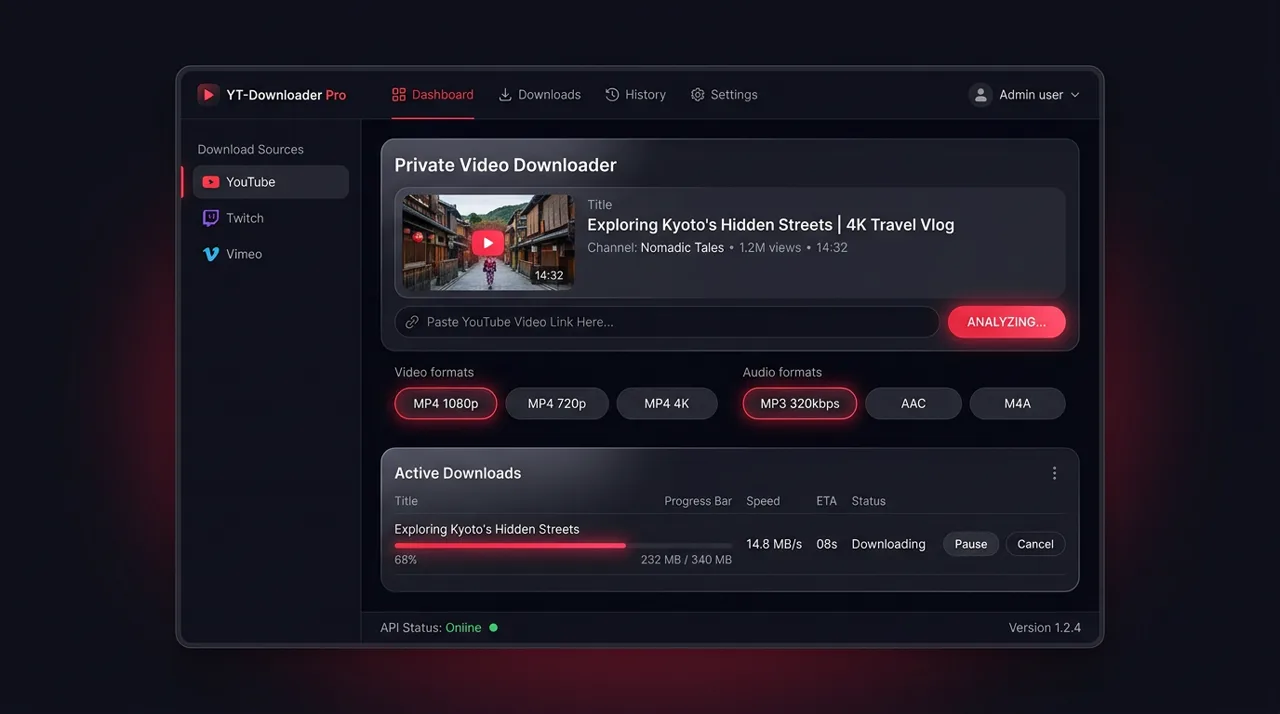Click the link icon in the URL field

[x=412, y=322]
